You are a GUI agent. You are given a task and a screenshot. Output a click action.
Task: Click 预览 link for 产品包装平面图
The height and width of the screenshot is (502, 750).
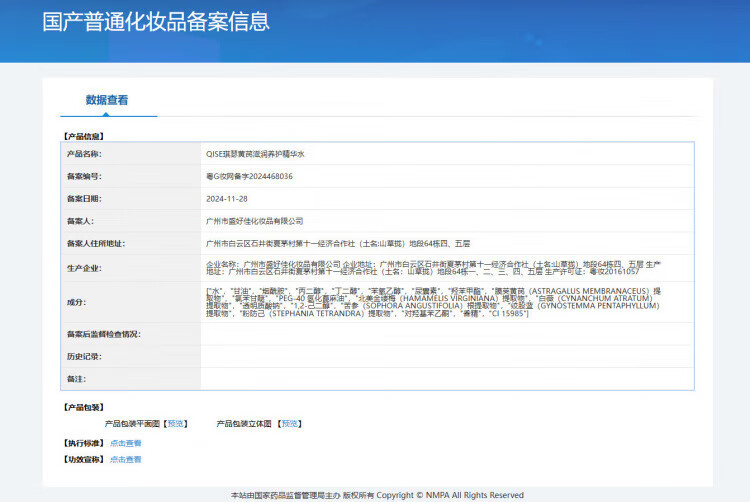pos(176,423)
